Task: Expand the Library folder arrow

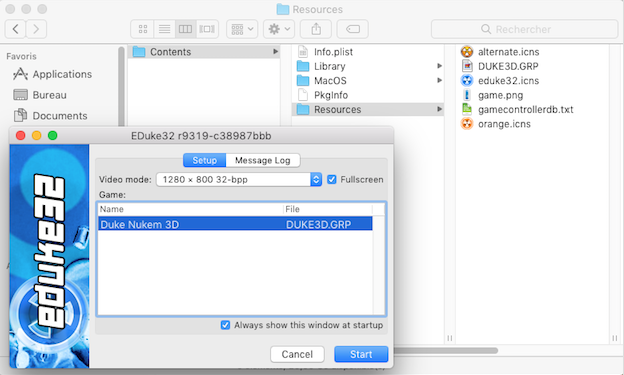Action: tap(439, 66)
